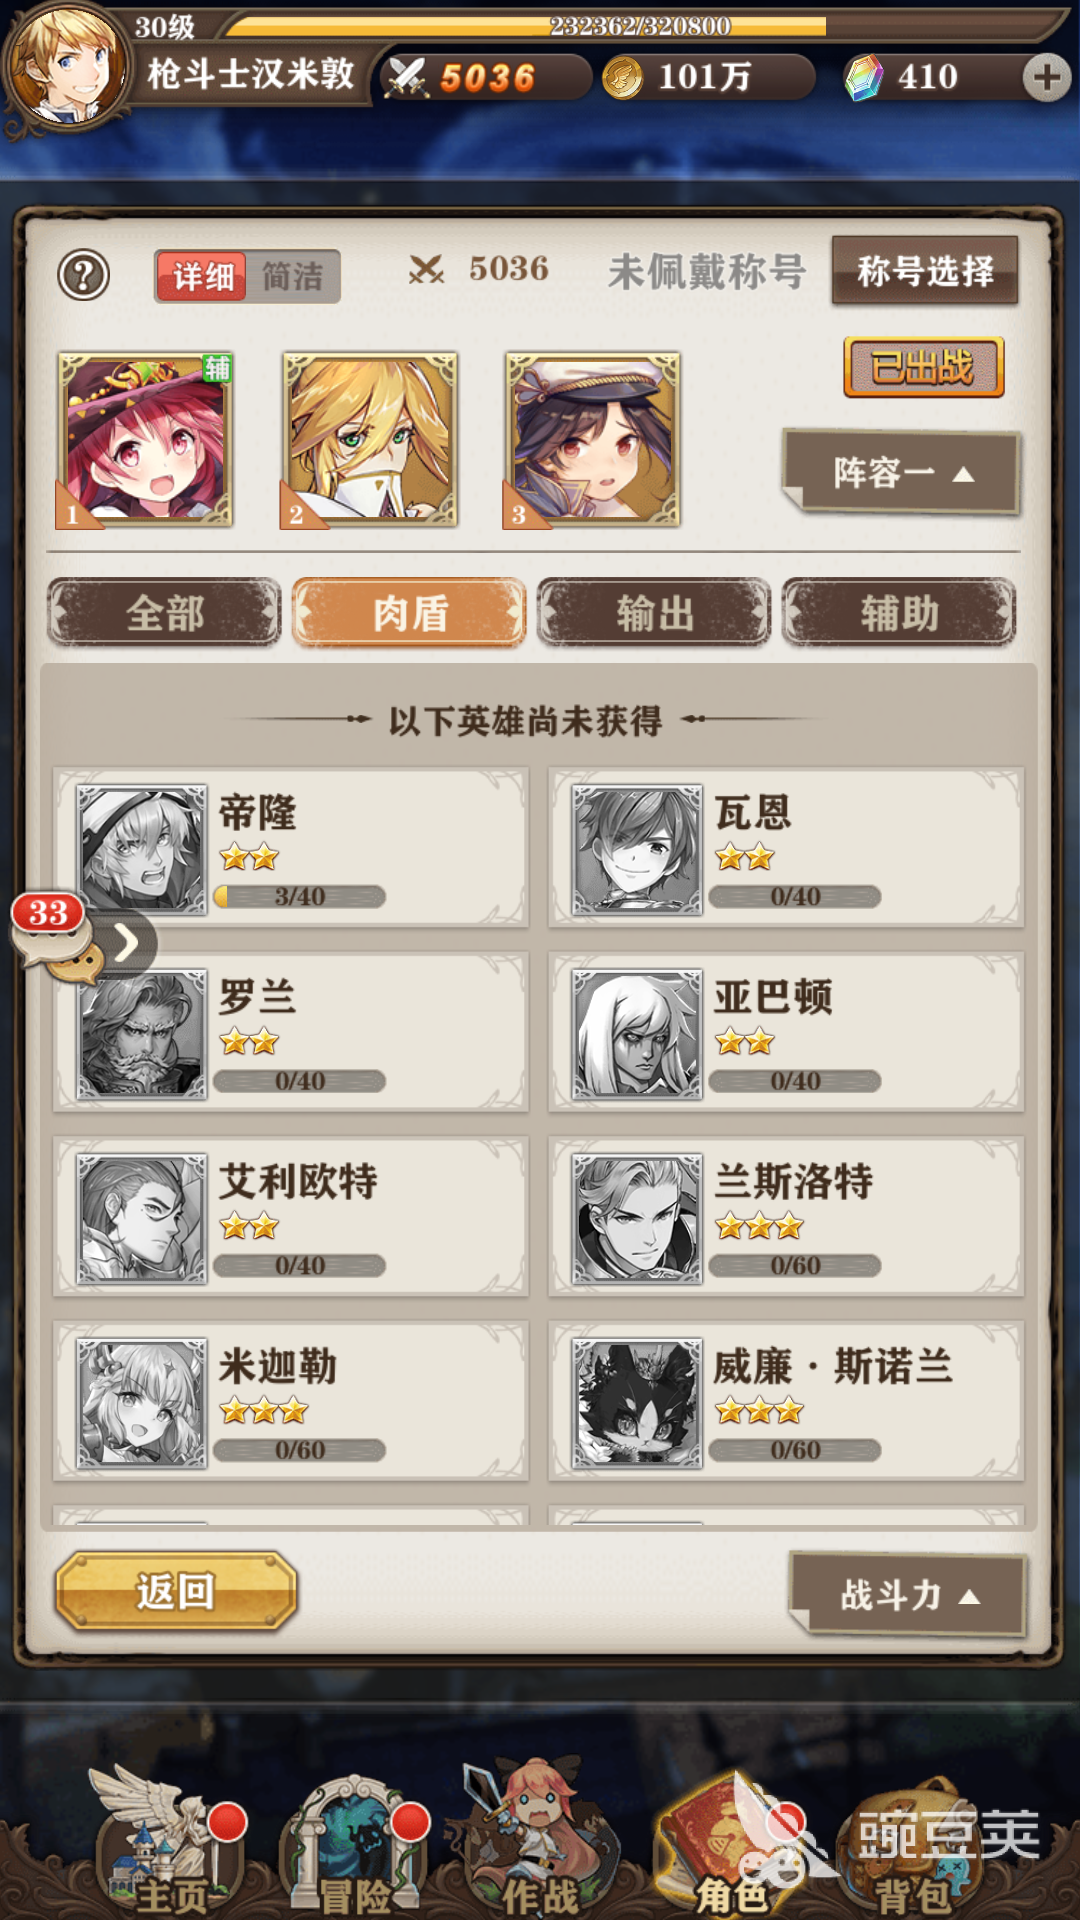Open the question mark help icon

point(84,275)
